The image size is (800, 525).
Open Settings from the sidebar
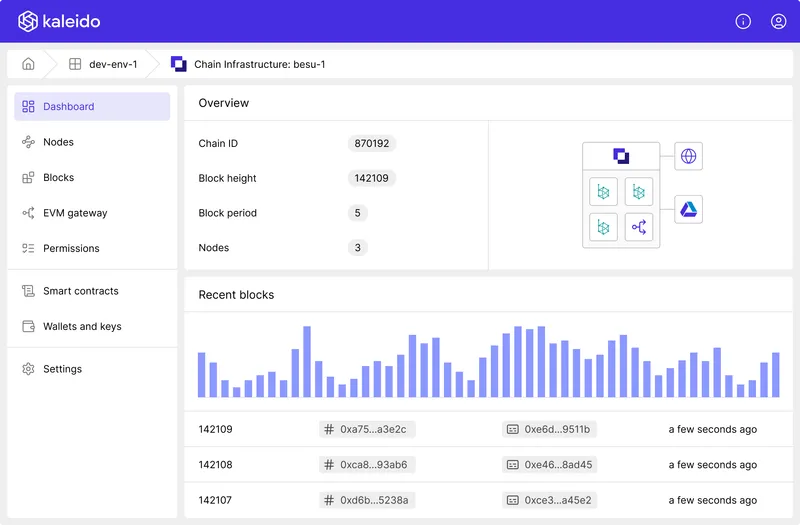[x=62, y=369]
